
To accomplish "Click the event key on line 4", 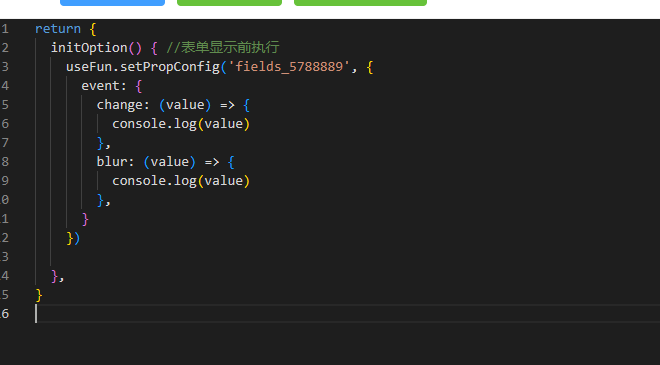I will click(x=100, y=85).
